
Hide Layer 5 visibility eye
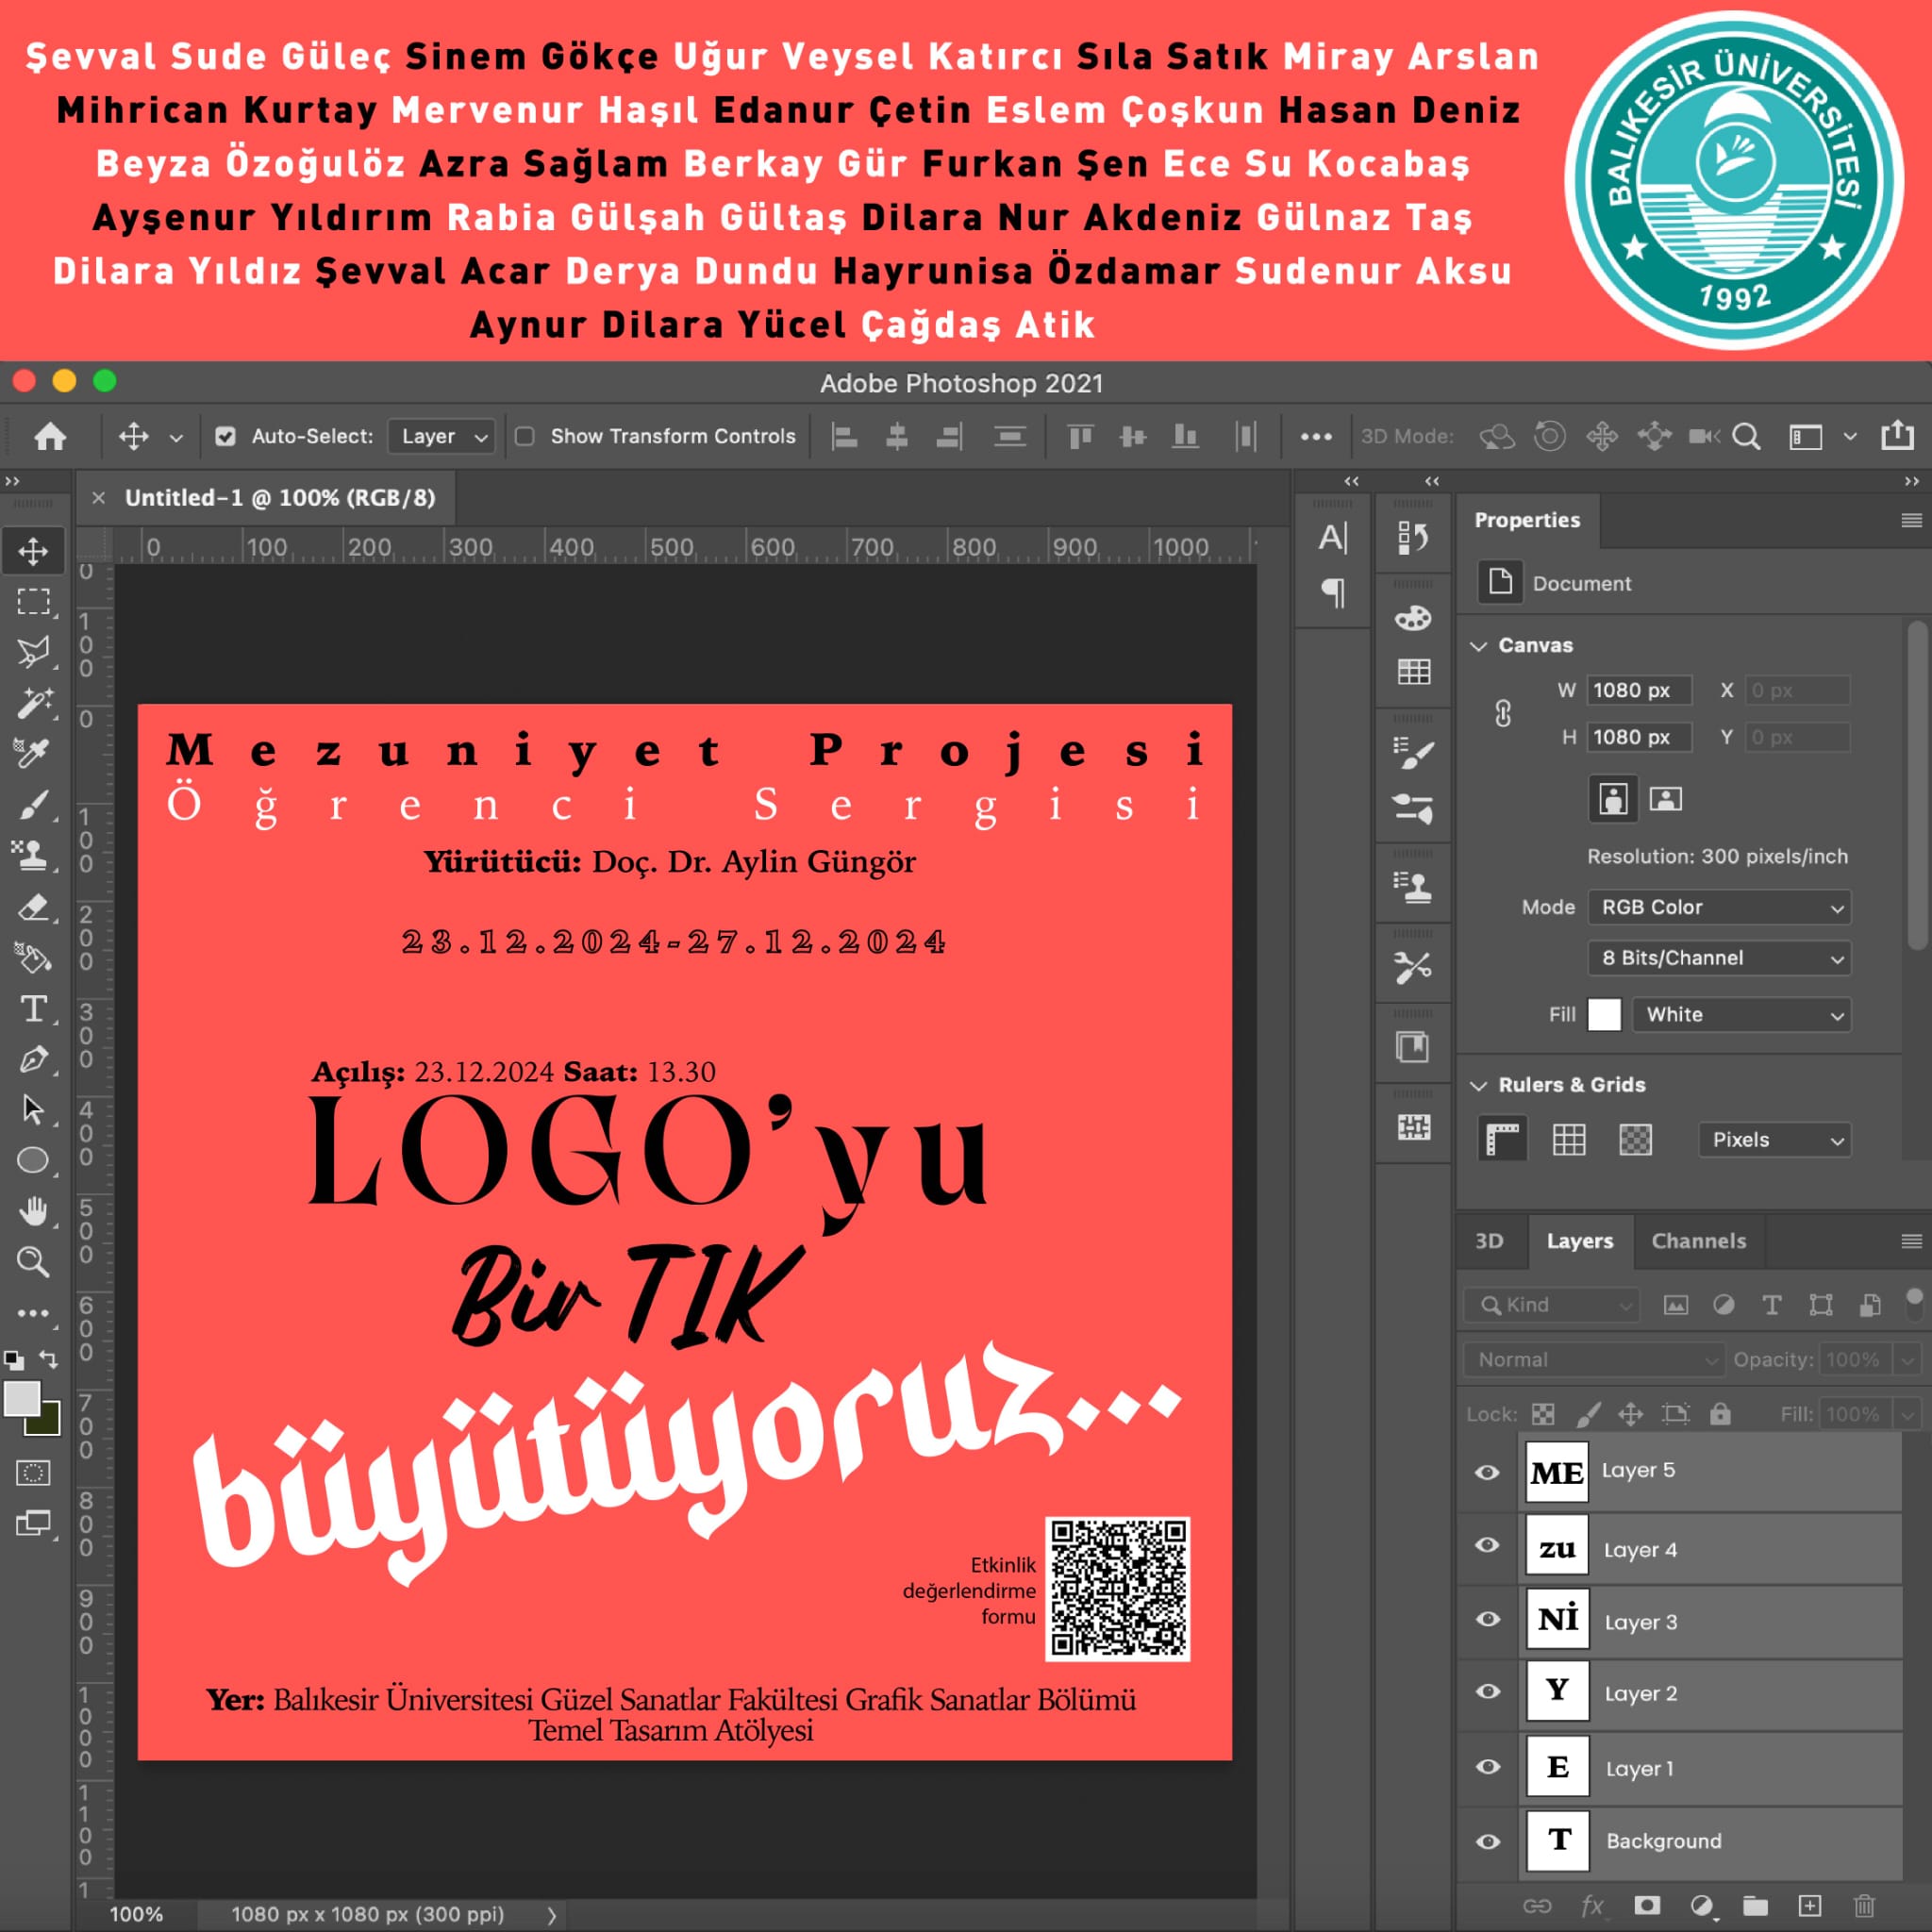[1487, 1472]
